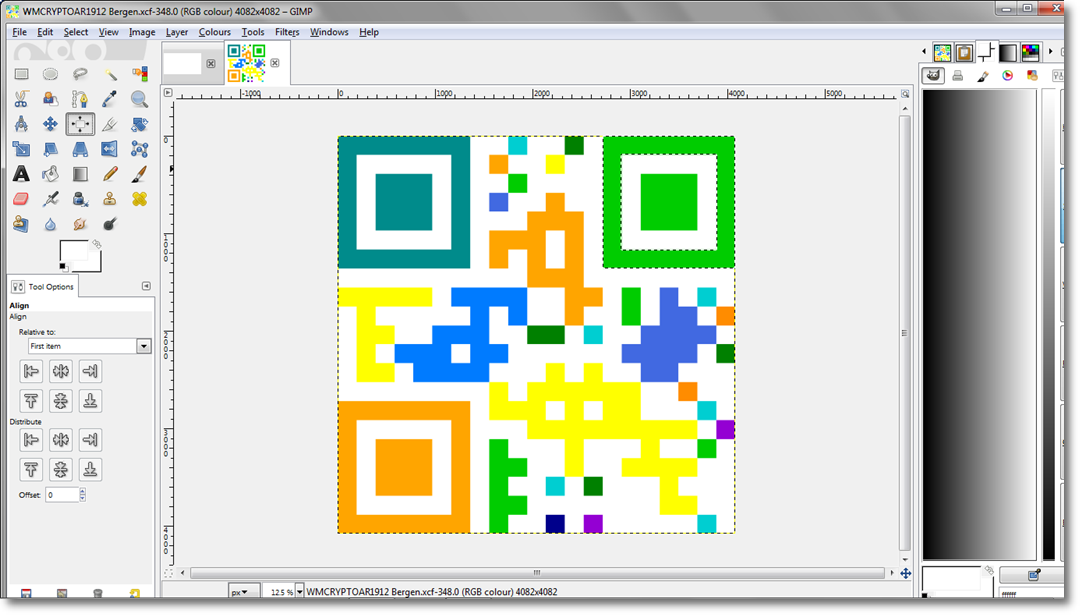
Task: Select the Eraser tool
Action: [x=21, y=199]
